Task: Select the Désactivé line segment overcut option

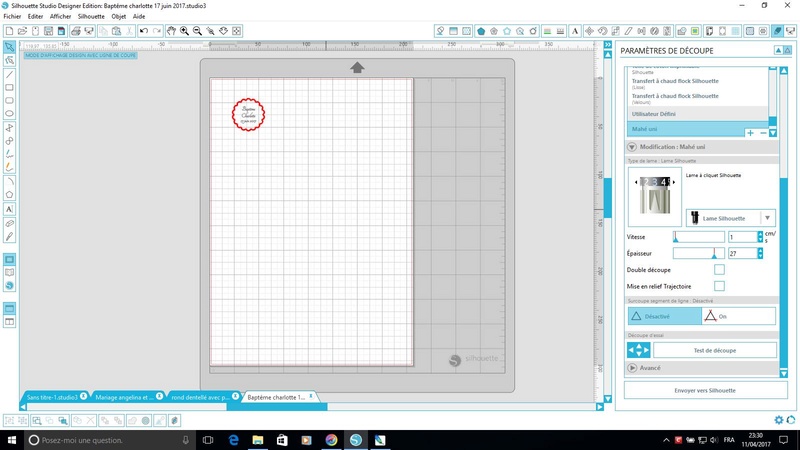Action: (x=664, y=316)
